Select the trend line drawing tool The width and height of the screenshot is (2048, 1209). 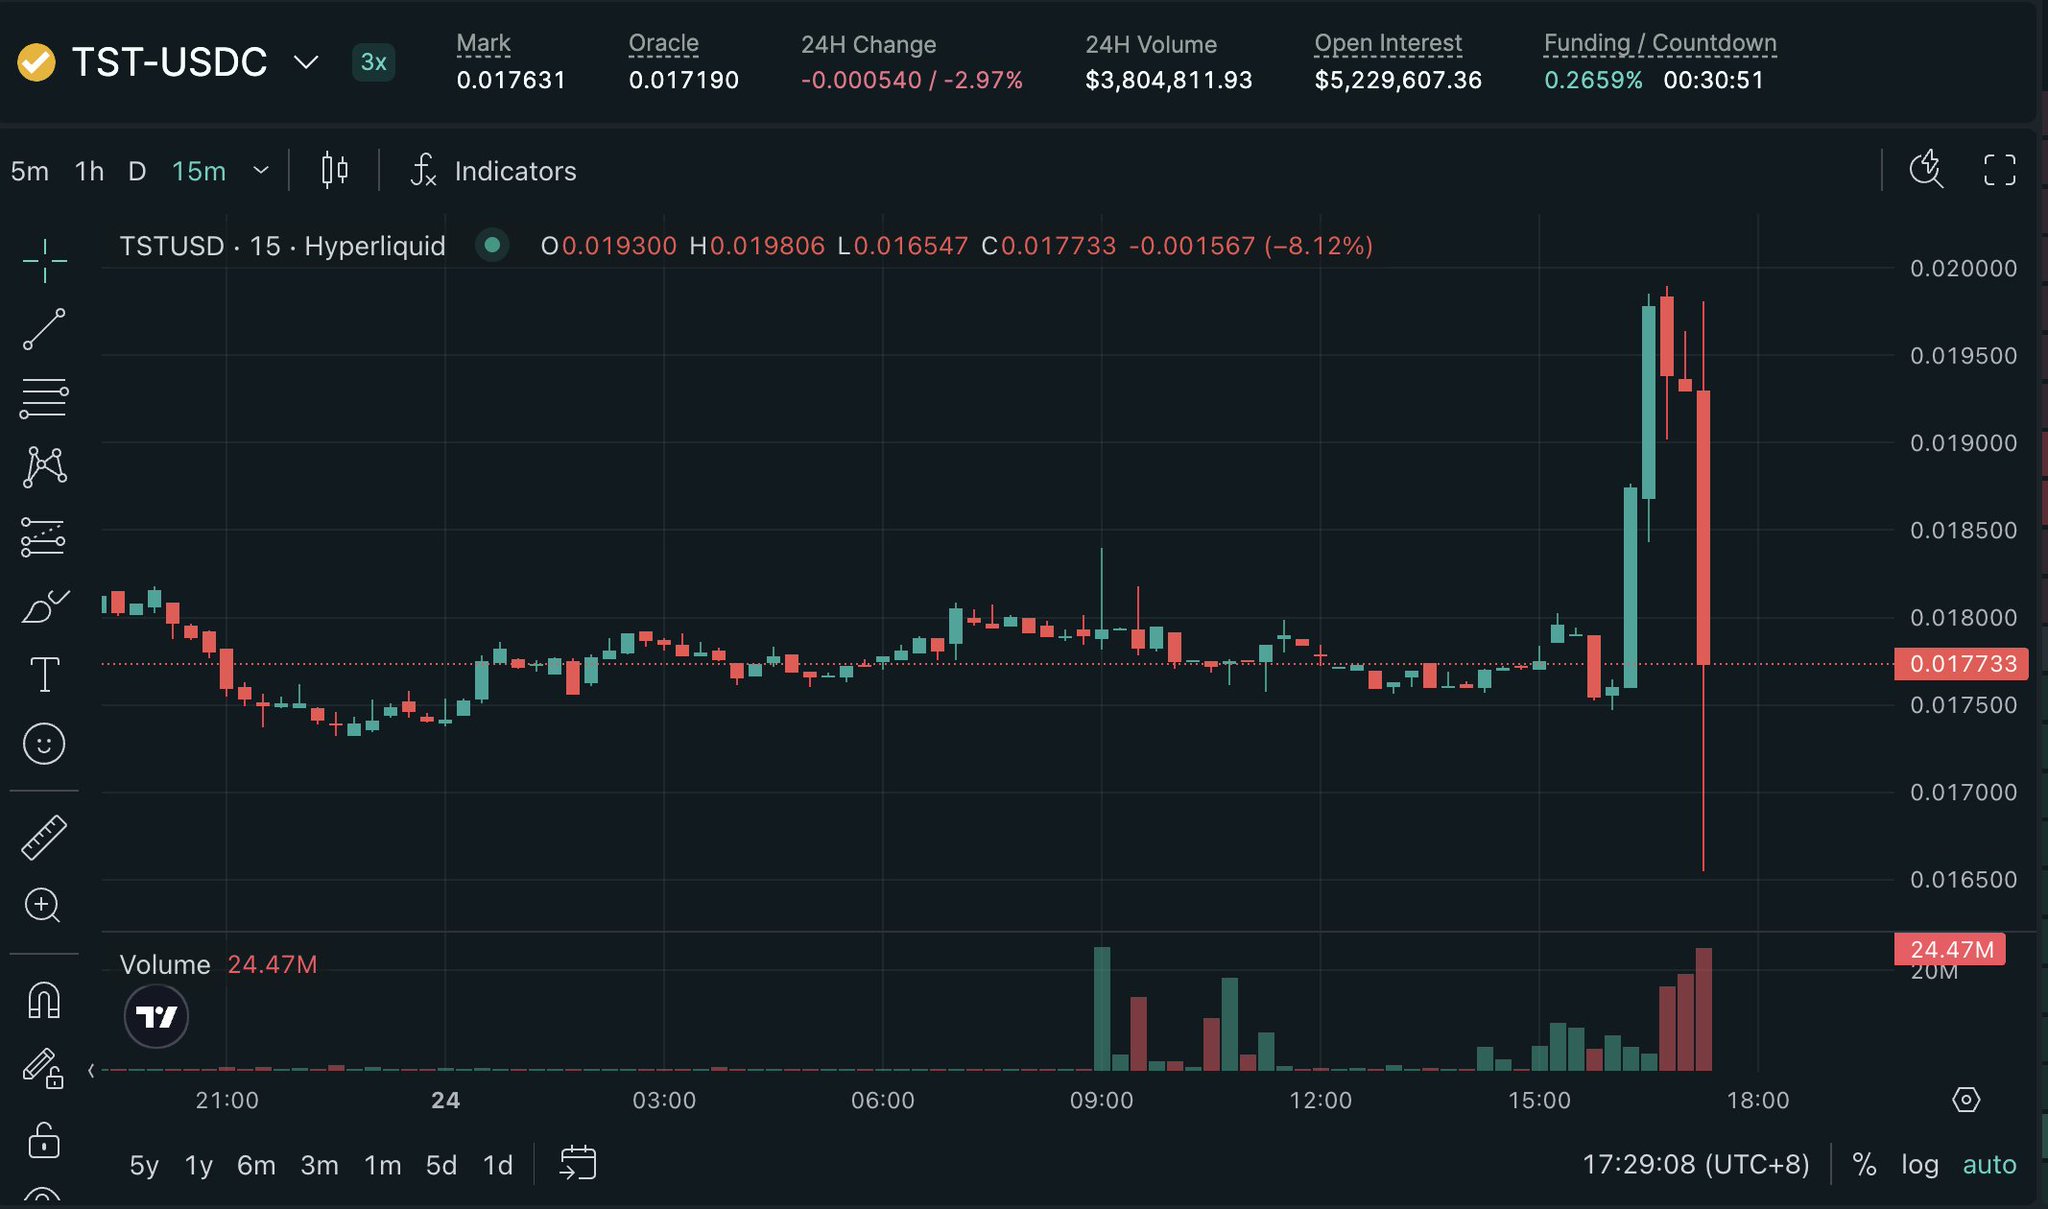(44, 330)
